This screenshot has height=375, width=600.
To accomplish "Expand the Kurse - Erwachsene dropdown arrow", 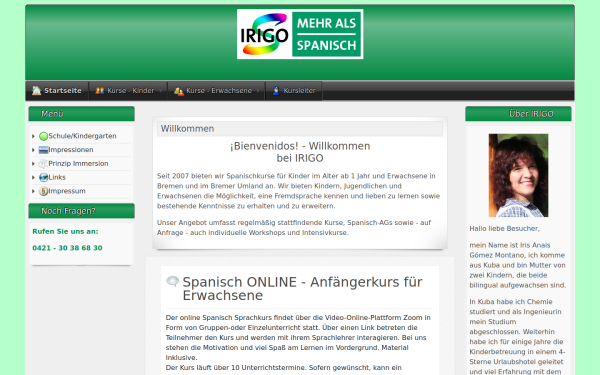I will [x=258, y=91].
